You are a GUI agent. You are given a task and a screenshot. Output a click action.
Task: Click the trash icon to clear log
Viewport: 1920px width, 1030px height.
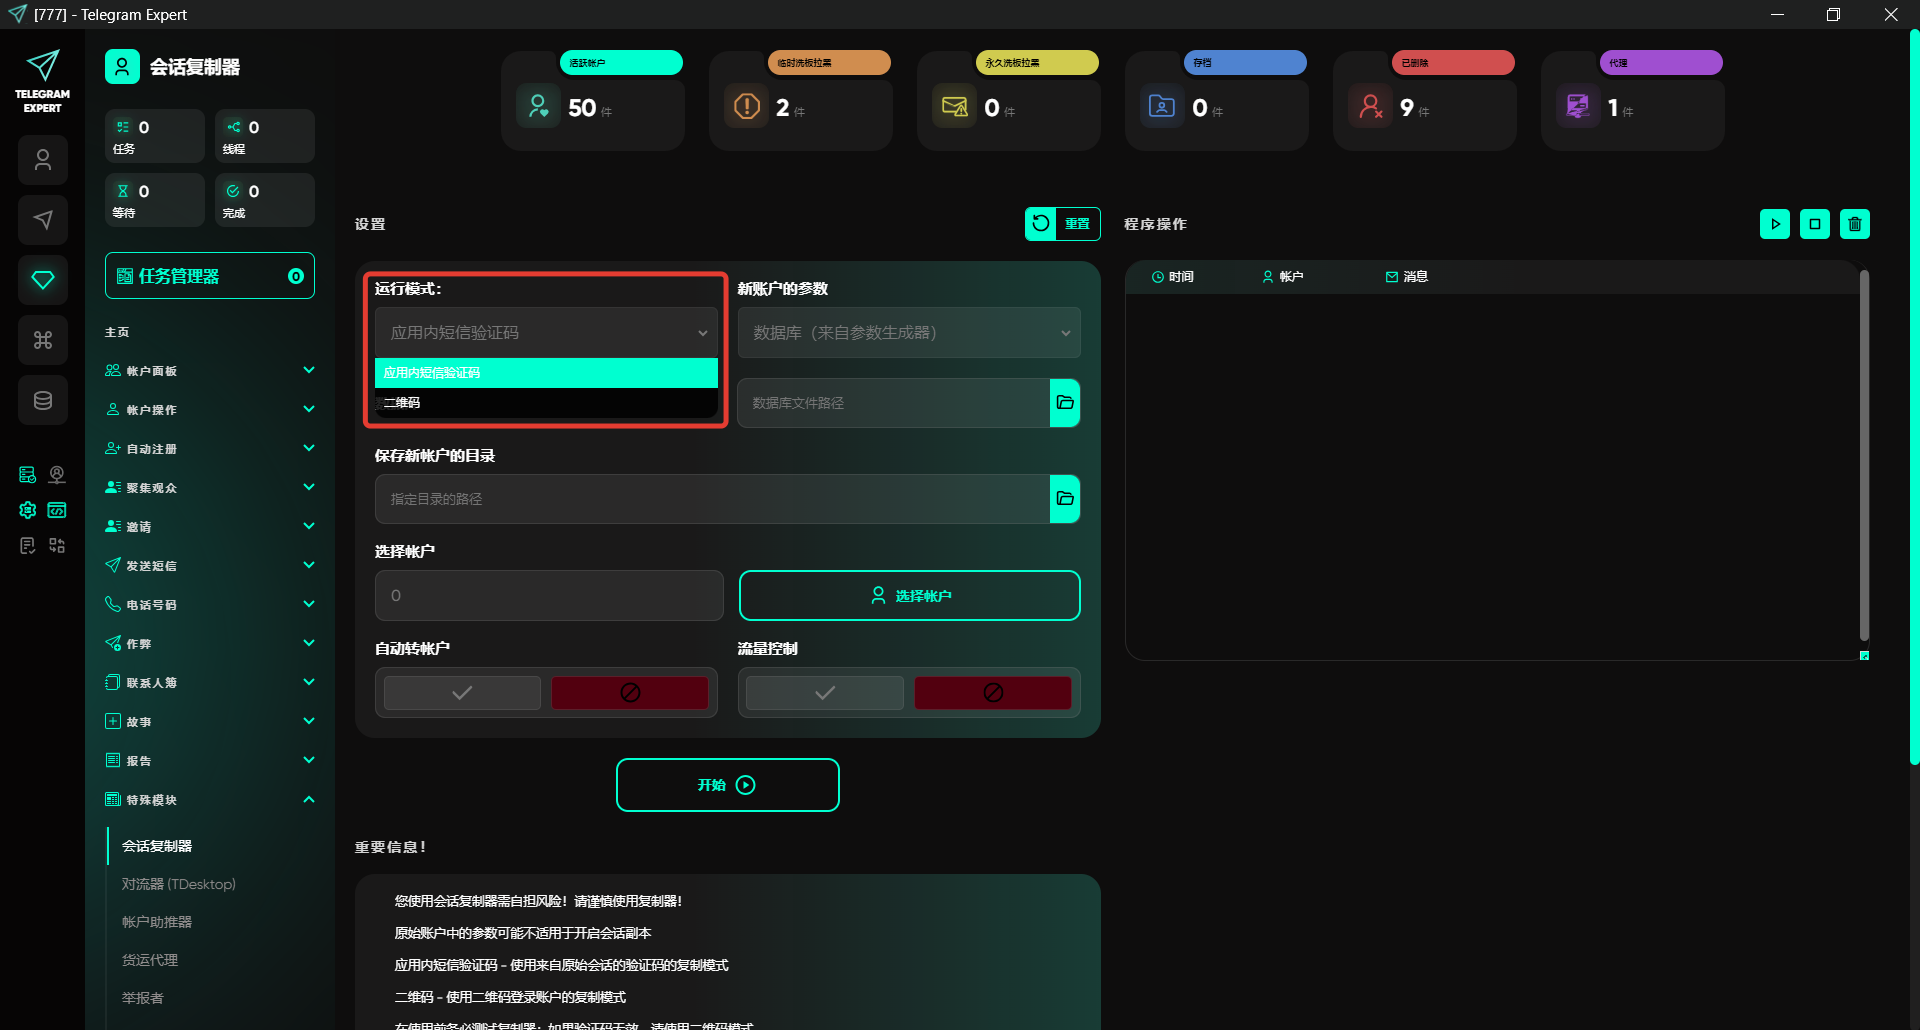(x=1854, y=224)
